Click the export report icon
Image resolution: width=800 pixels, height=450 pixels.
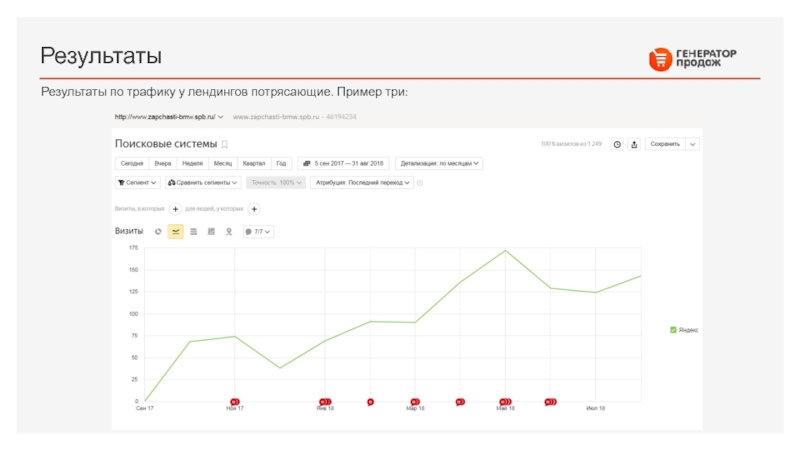pyautogui.click(x=633, y=144)
